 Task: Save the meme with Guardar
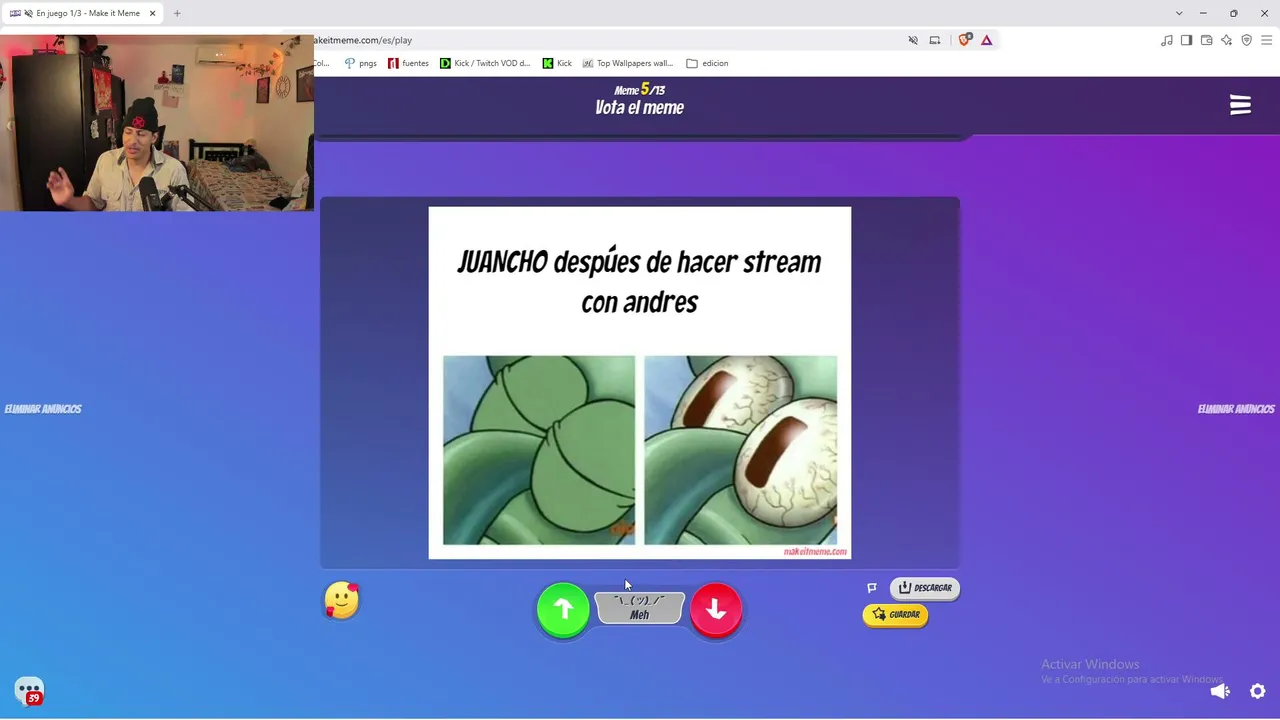(x=895, y=615)
